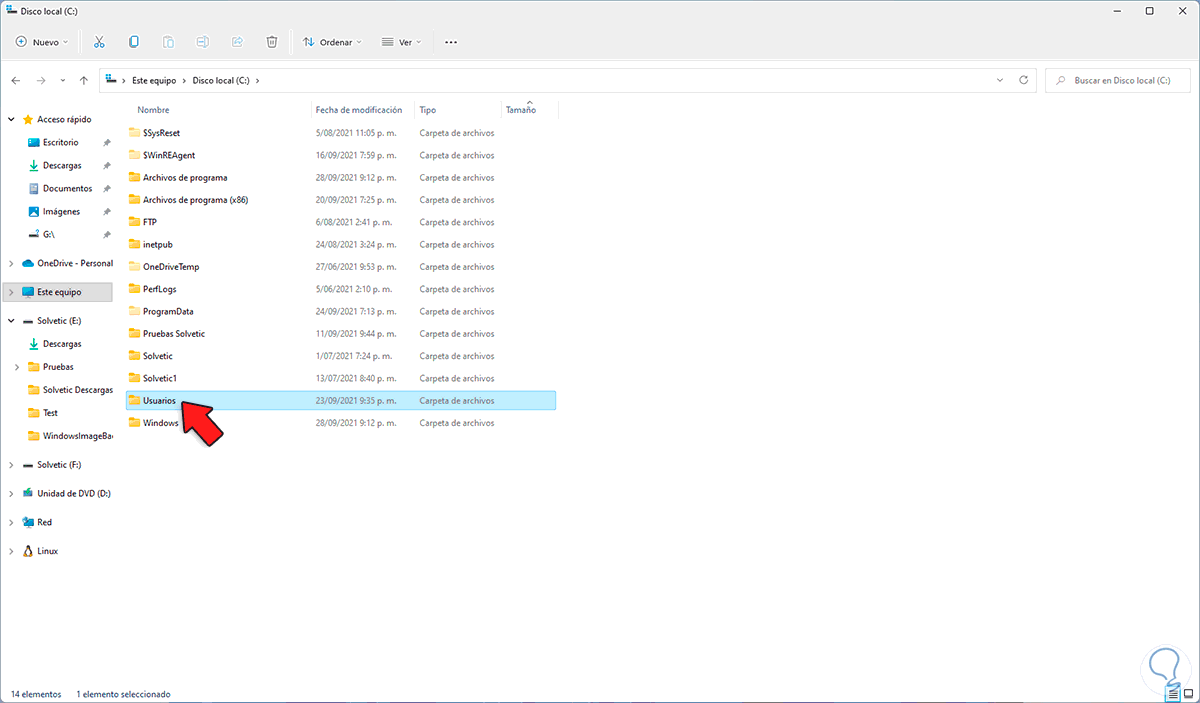Go forward with the right arrow
The width and height of the screenshot is (1200, 703).
tap(41, 80)
